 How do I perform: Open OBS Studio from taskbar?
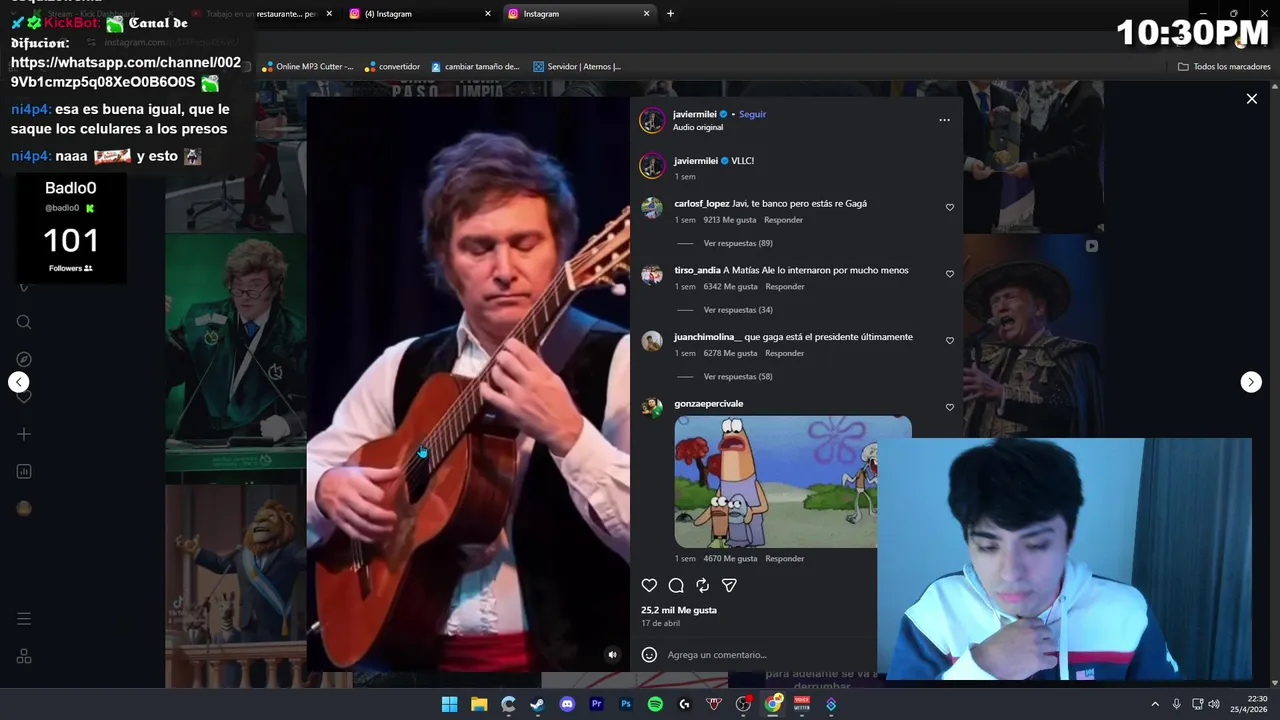[743, 704]
